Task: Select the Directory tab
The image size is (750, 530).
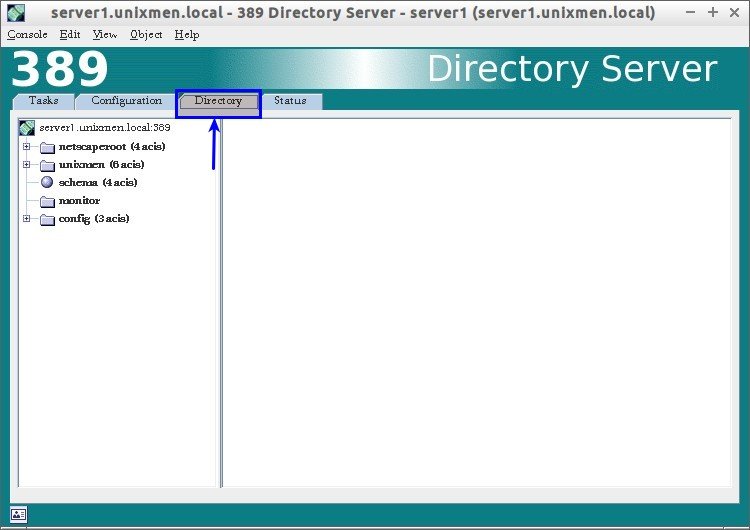Action: [218, 101]
